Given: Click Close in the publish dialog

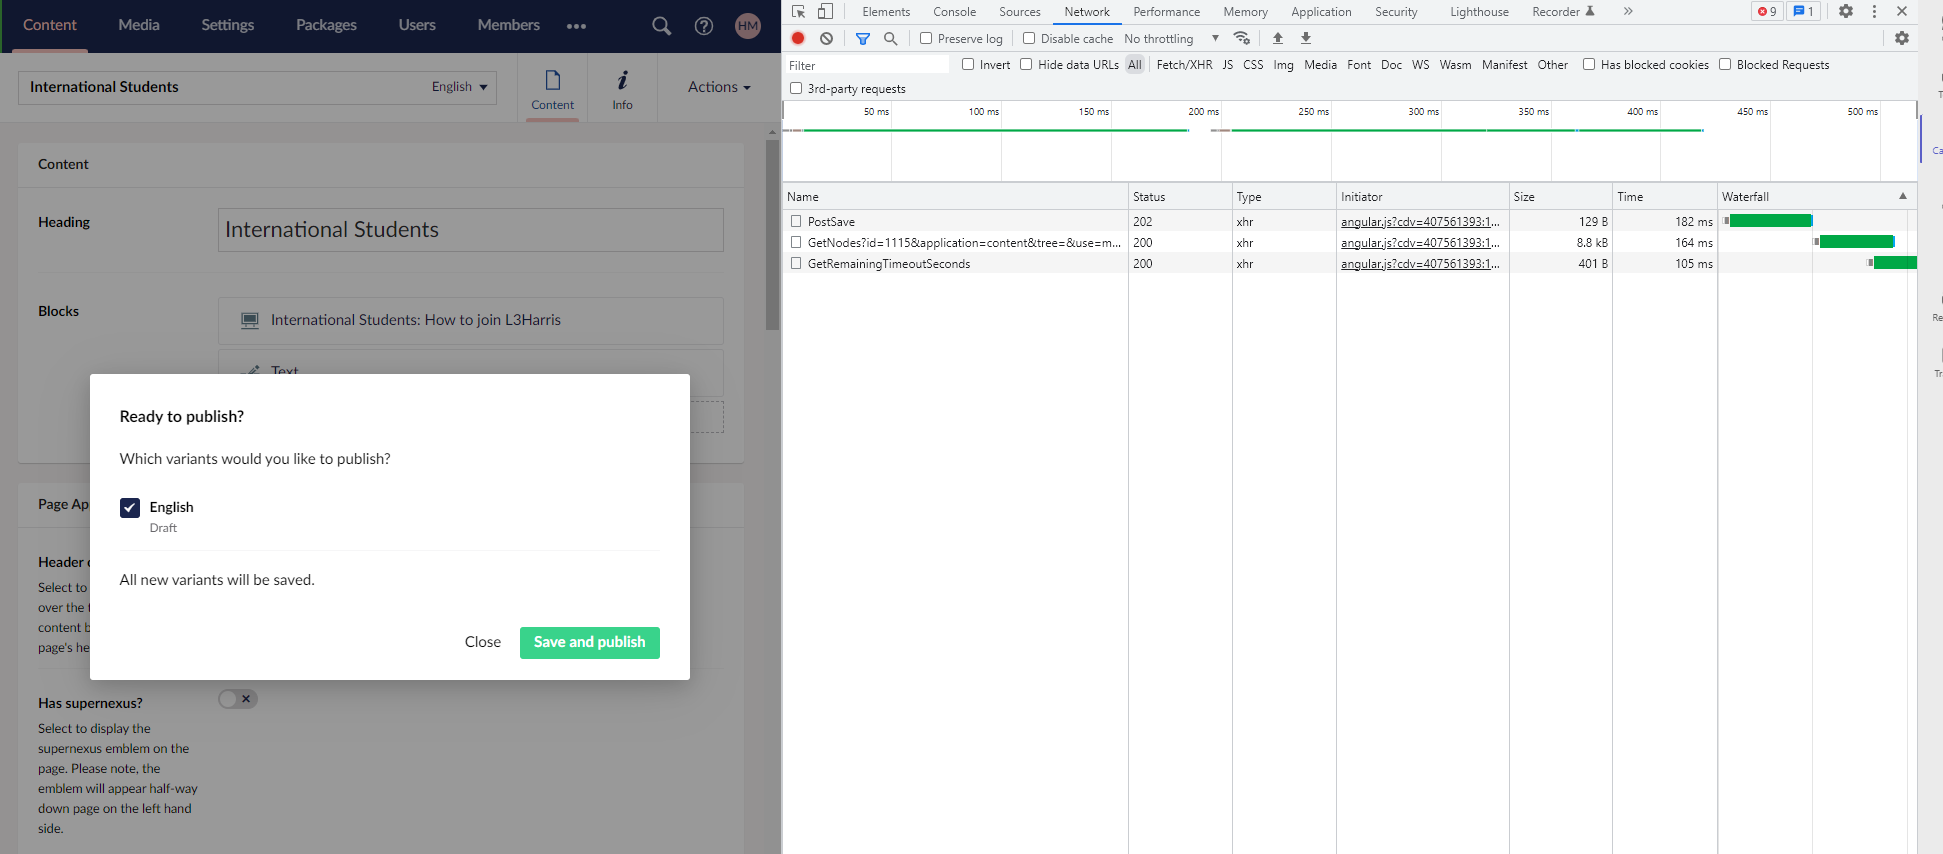Looking at the screenshot, I should point(483,642).
